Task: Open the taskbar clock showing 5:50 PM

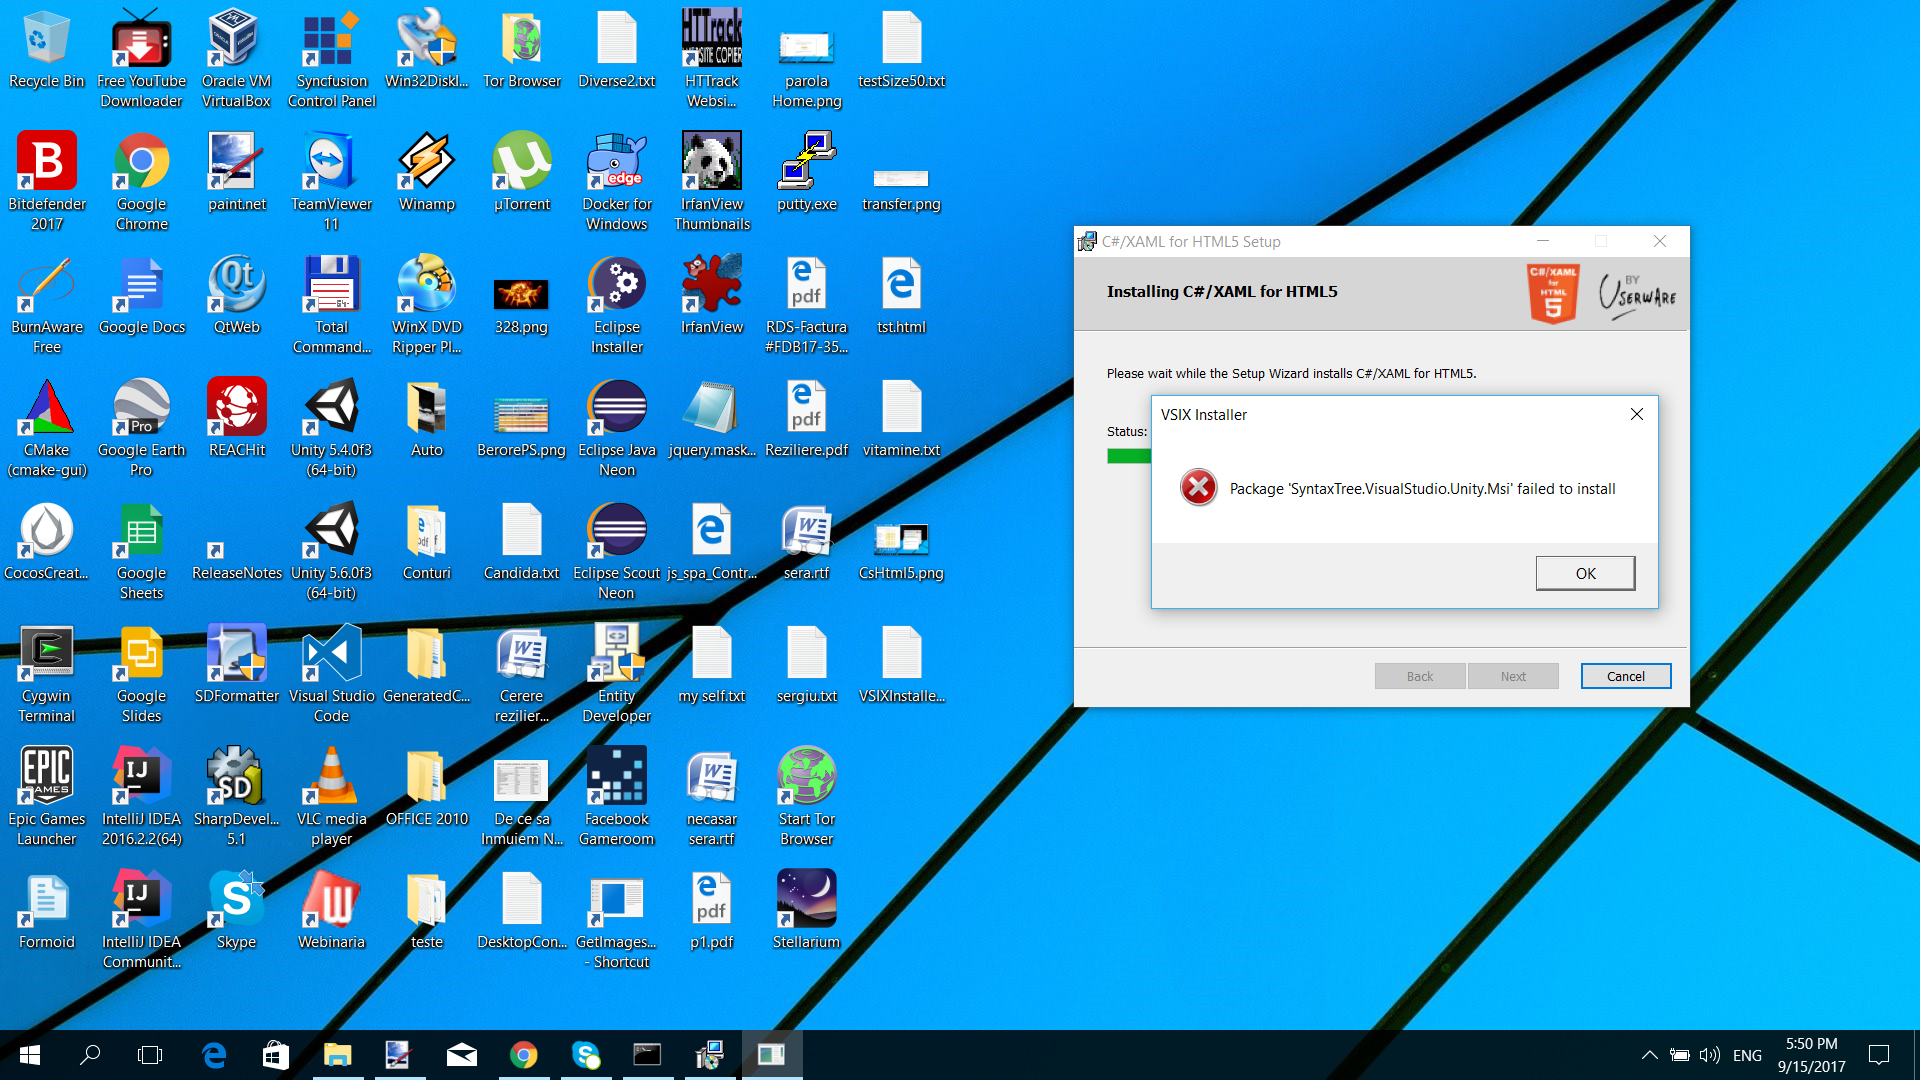Action: coord(1812,1055)
